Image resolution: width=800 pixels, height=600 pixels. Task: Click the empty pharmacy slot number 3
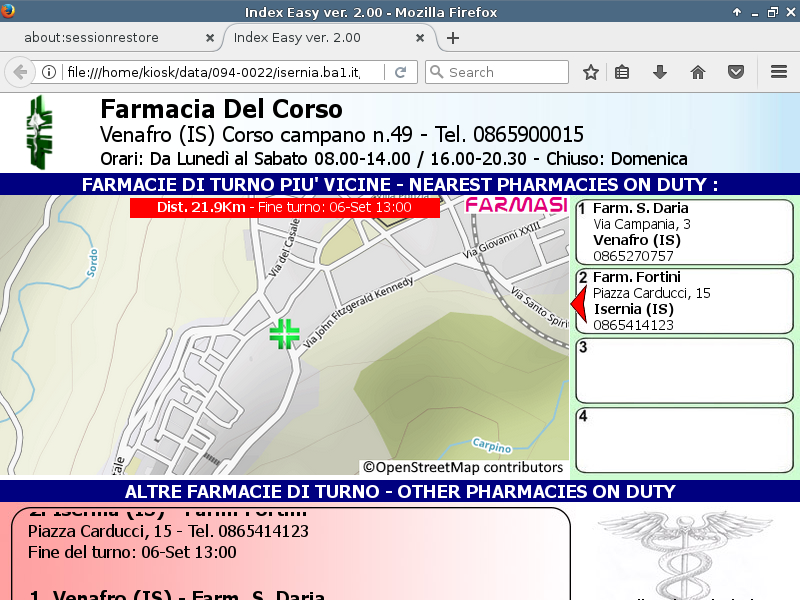pyautogui.click(x=685, y=370)
